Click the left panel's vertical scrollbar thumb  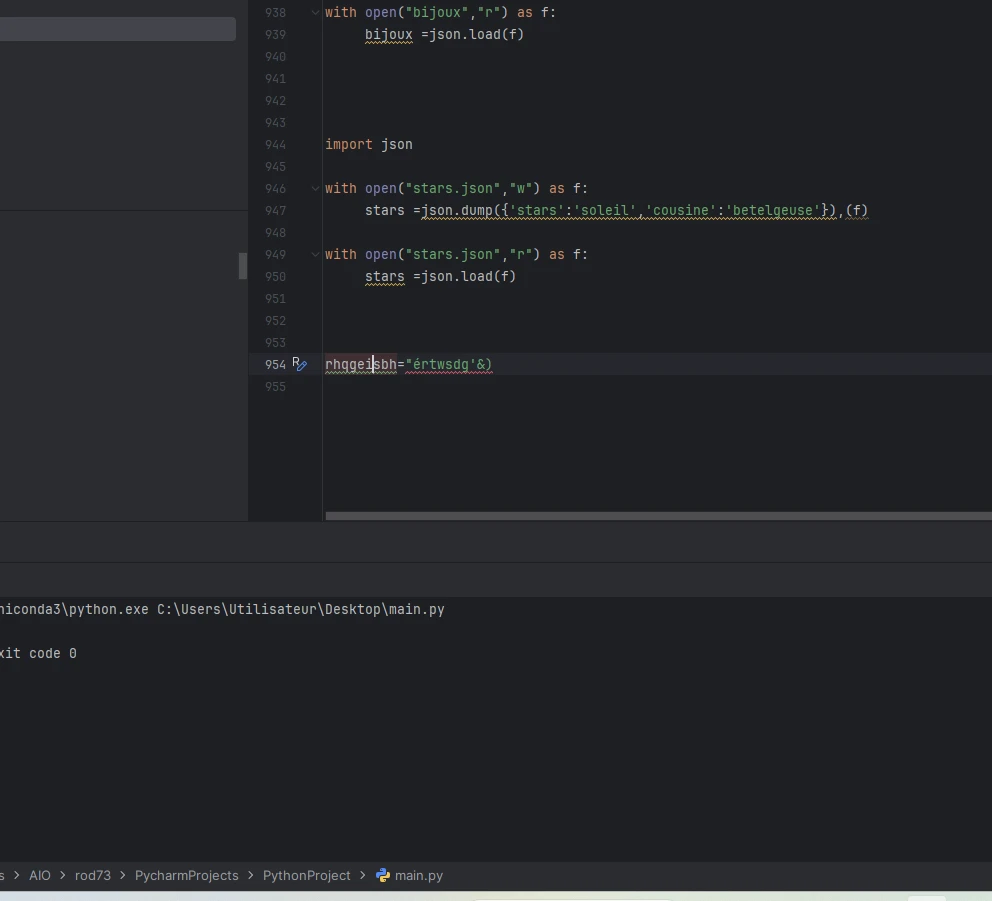(x=242, y=266)
